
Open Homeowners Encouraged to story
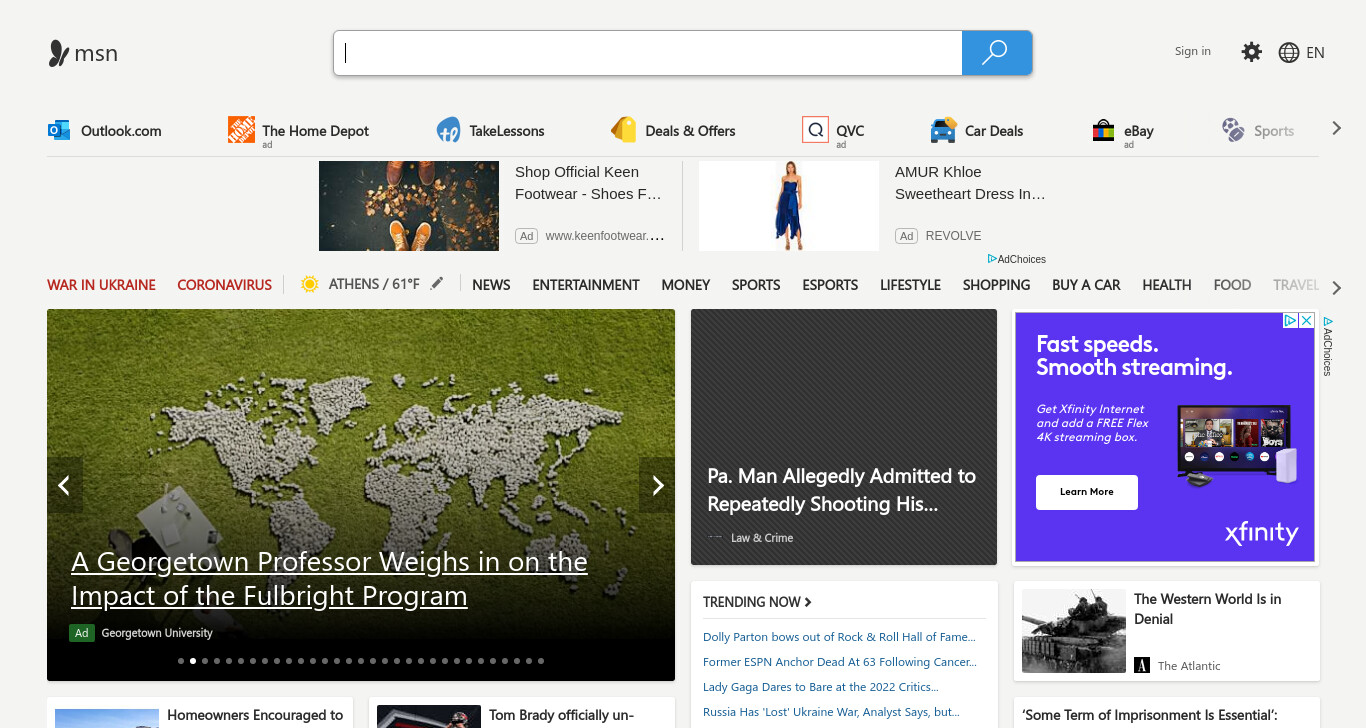coord(255,715)
